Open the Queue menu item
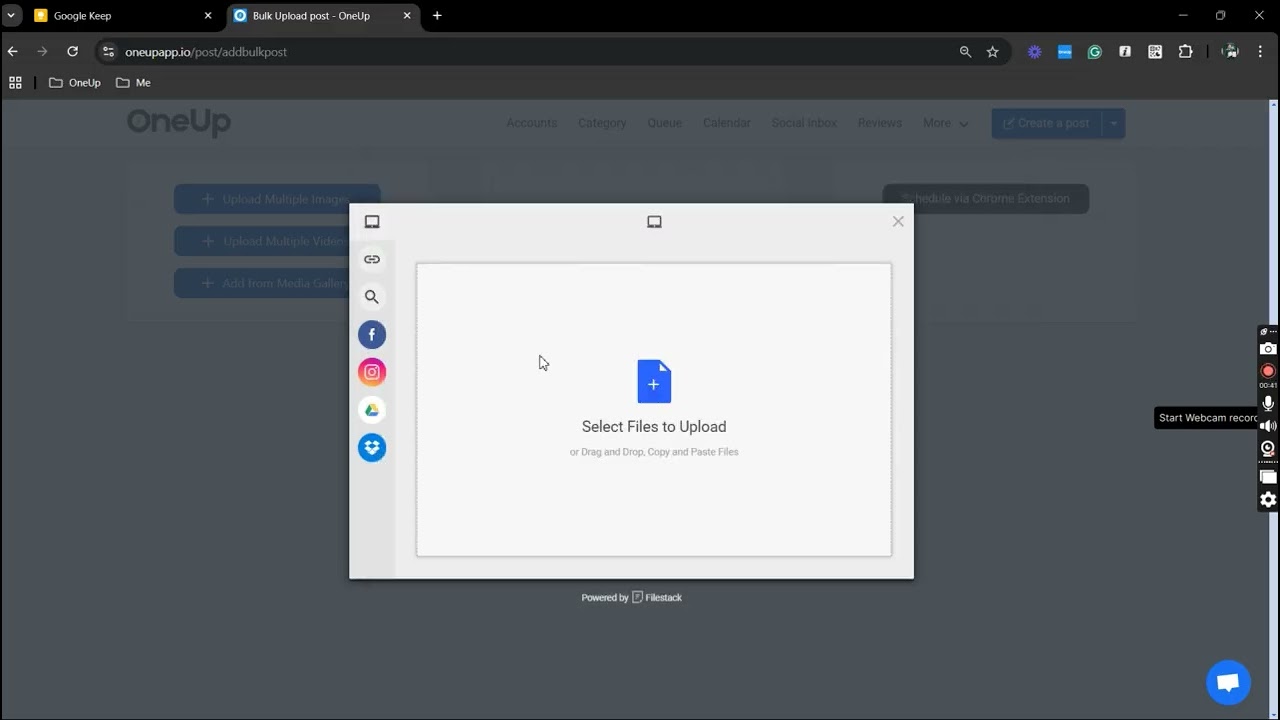 click(x=665, y=123)
